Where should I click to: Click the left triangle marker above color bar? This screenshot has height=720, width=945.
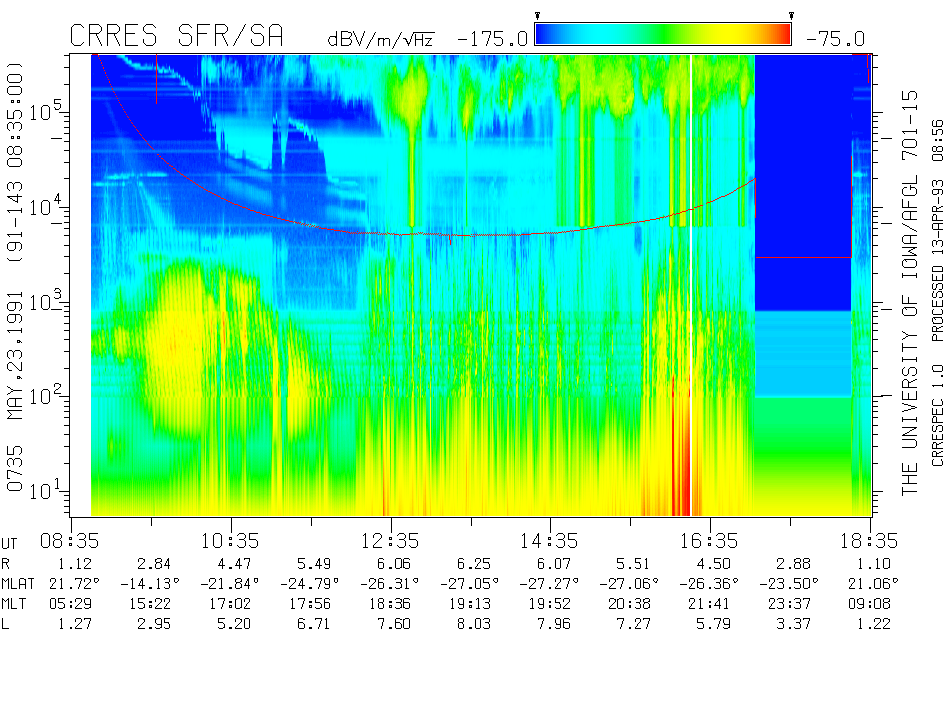[x=538, y=16]
